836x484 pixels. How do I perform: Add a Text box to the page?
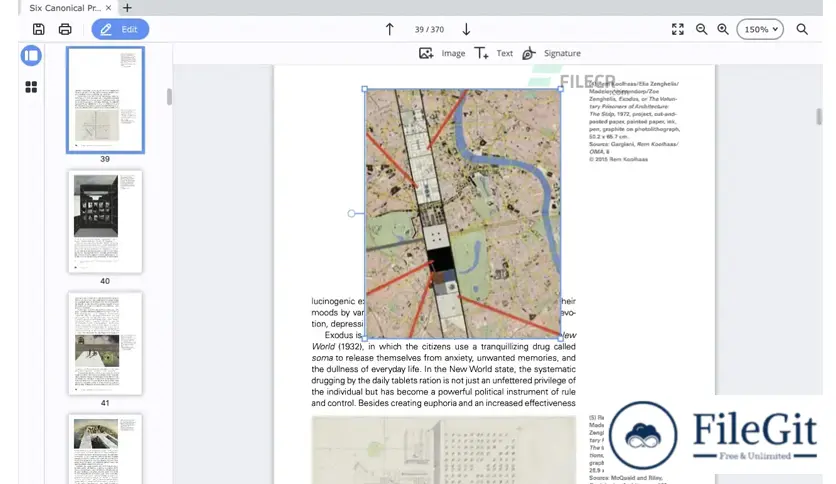point(493,53)
